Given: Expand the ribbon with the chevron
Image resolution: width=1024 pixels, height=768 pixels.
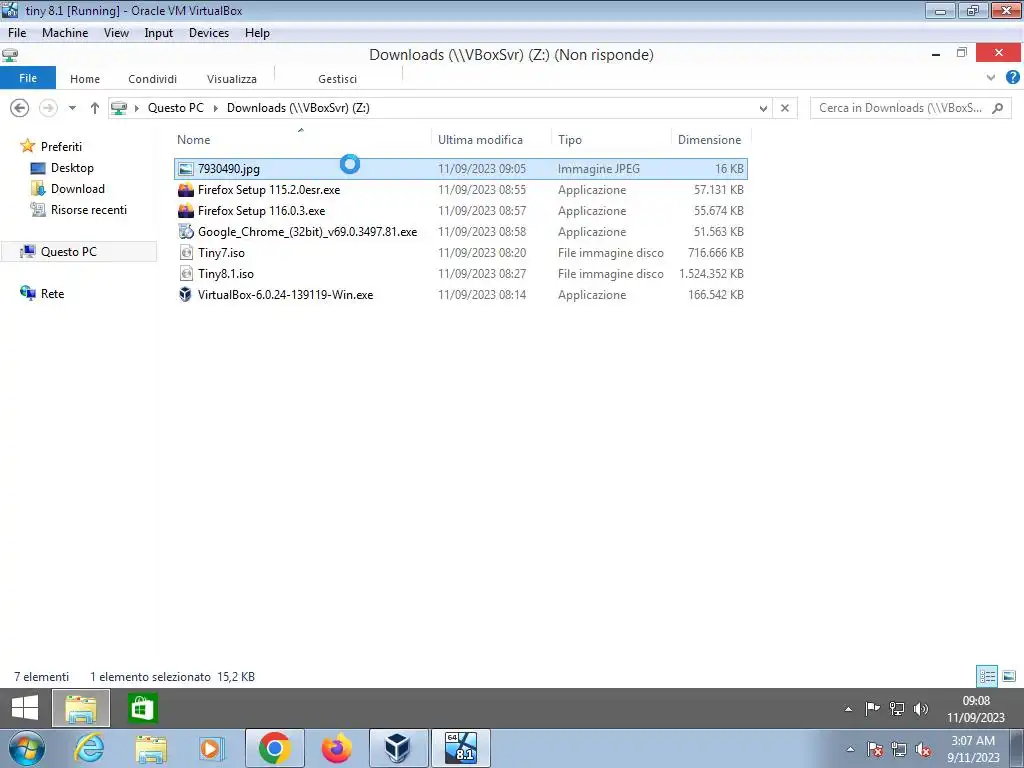Looking at the screenshot, I should (991, 78).
